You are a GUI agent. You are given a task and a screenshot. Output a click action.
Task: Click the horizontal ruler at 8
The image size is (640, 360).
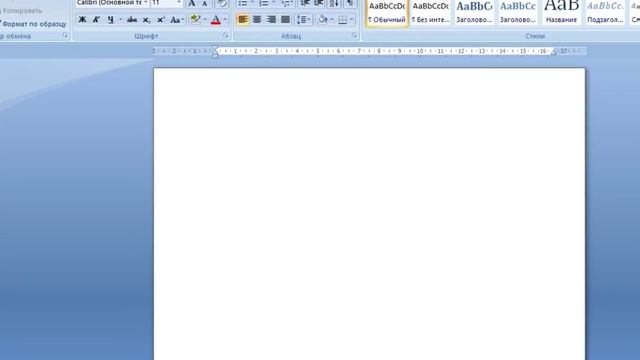(x=379, y=51)
